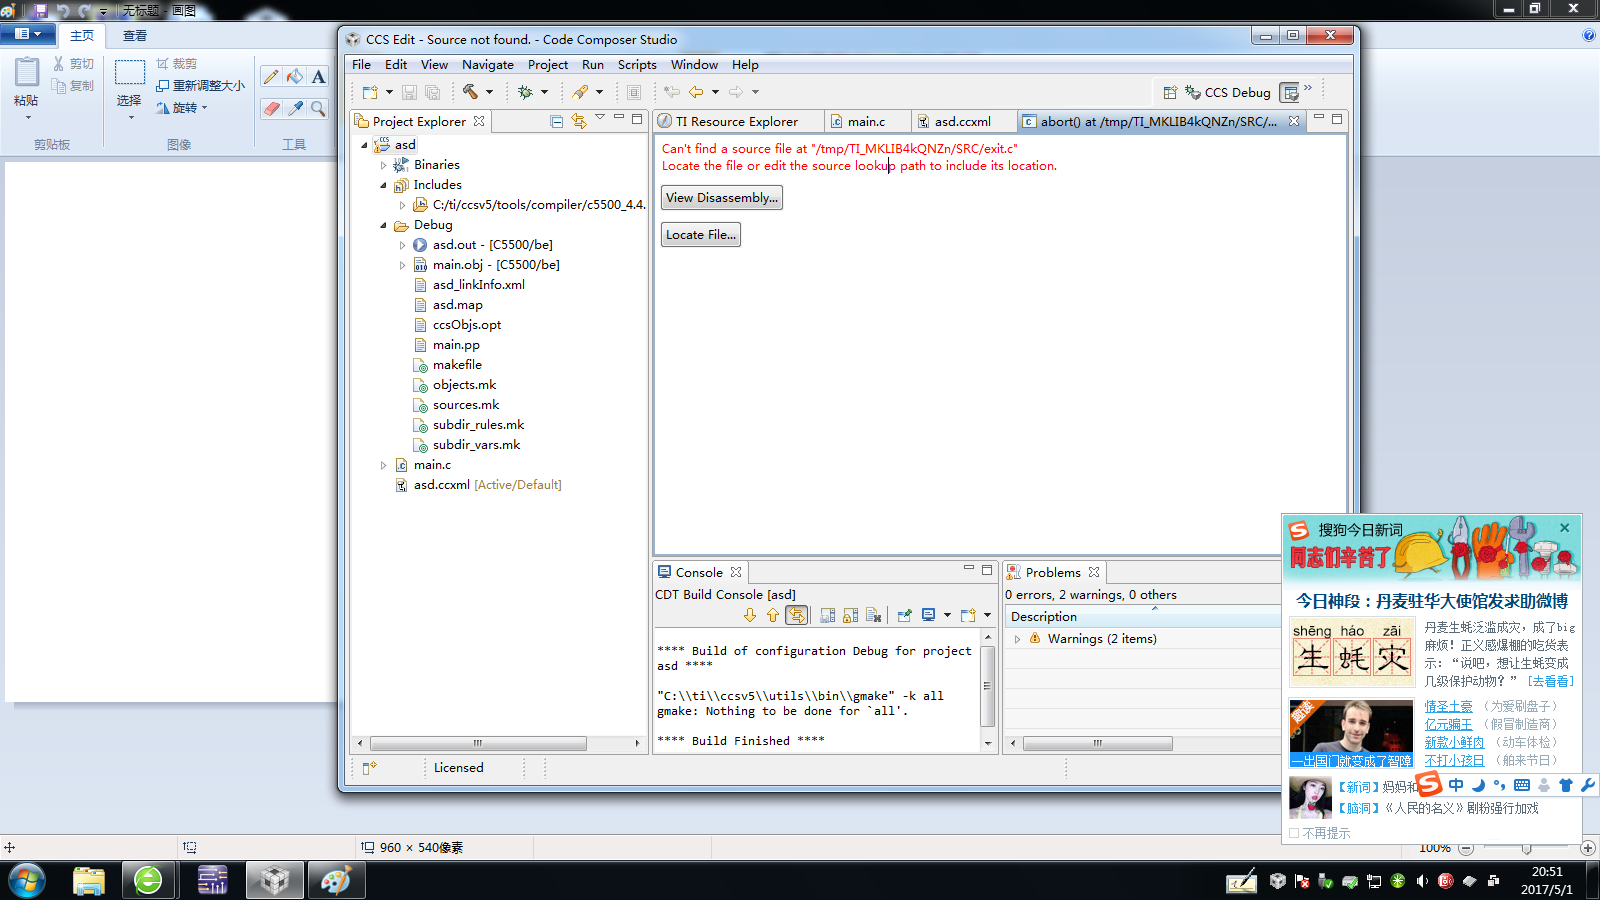
Task: Click the Build hammer icon
Action: (470, 92)
